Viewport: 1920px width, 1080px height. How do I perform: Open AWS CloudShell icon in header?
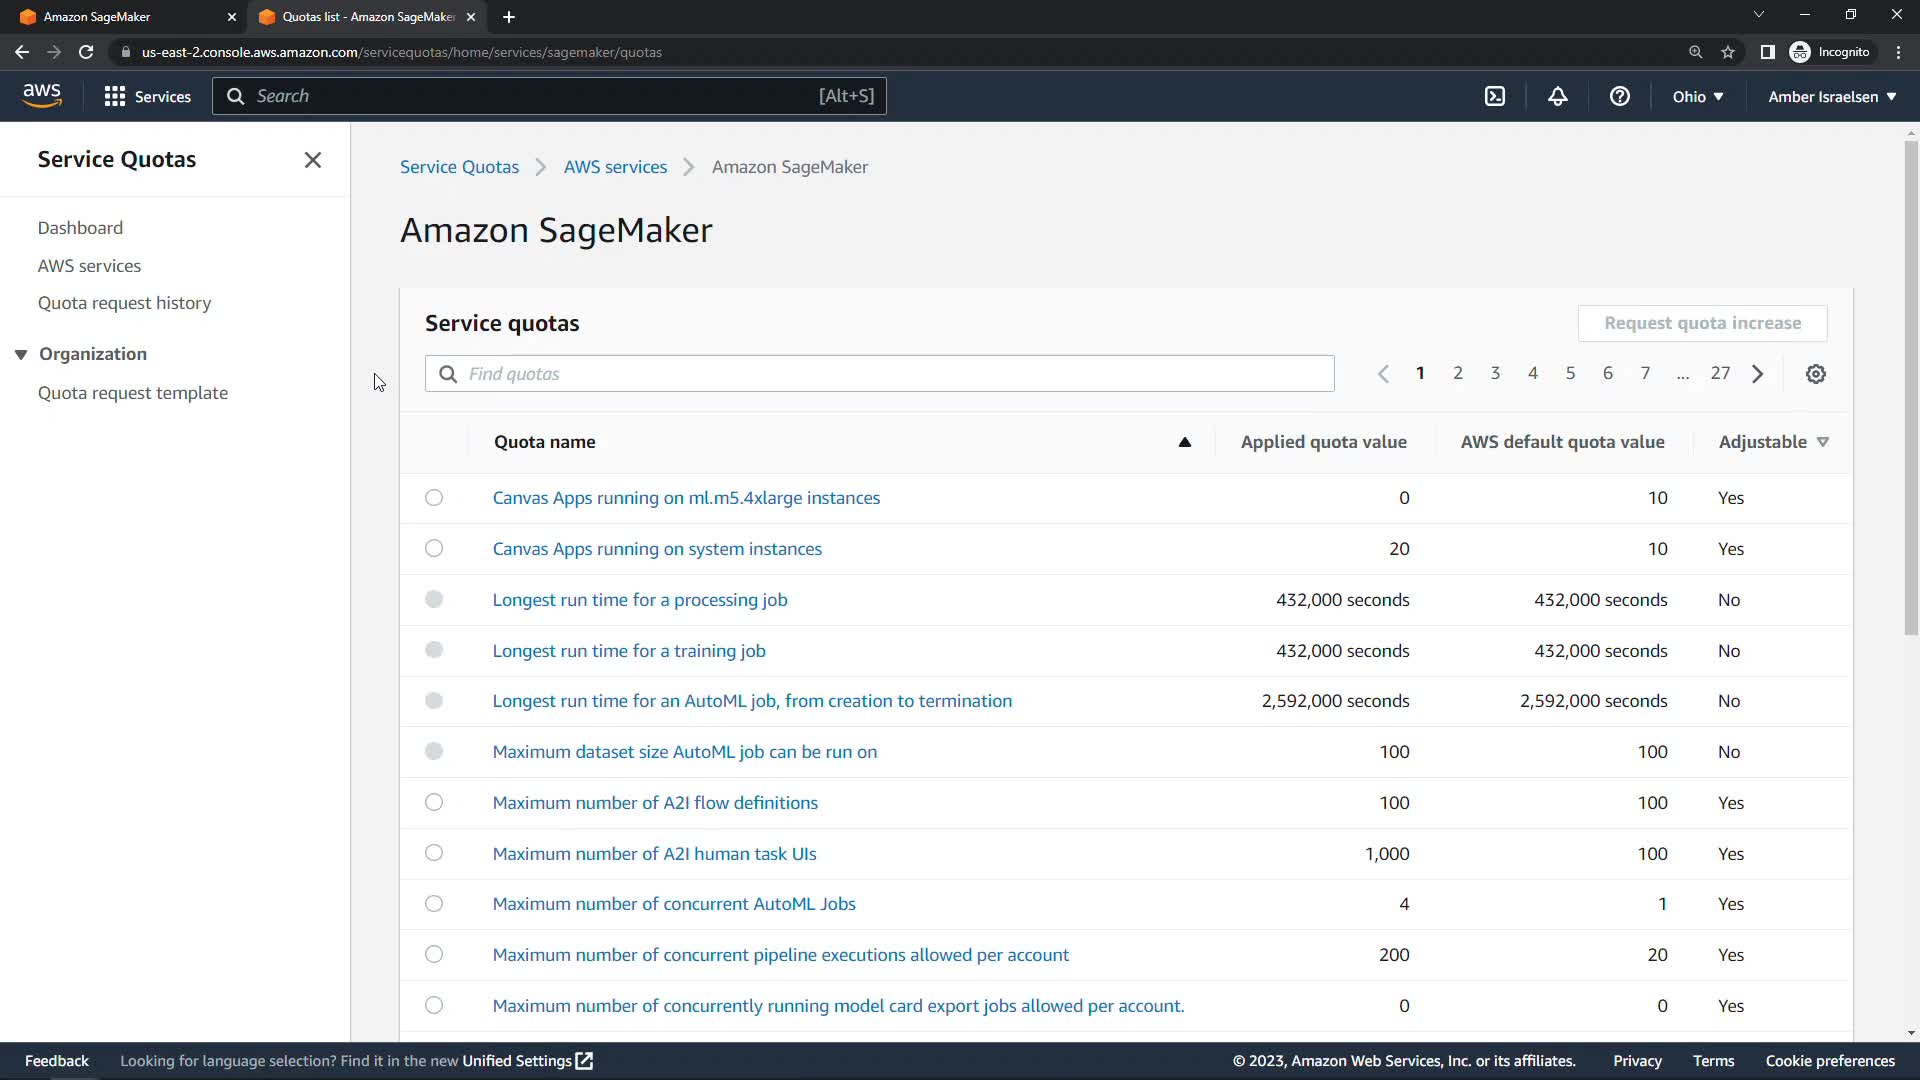(x=1494, y=96)
